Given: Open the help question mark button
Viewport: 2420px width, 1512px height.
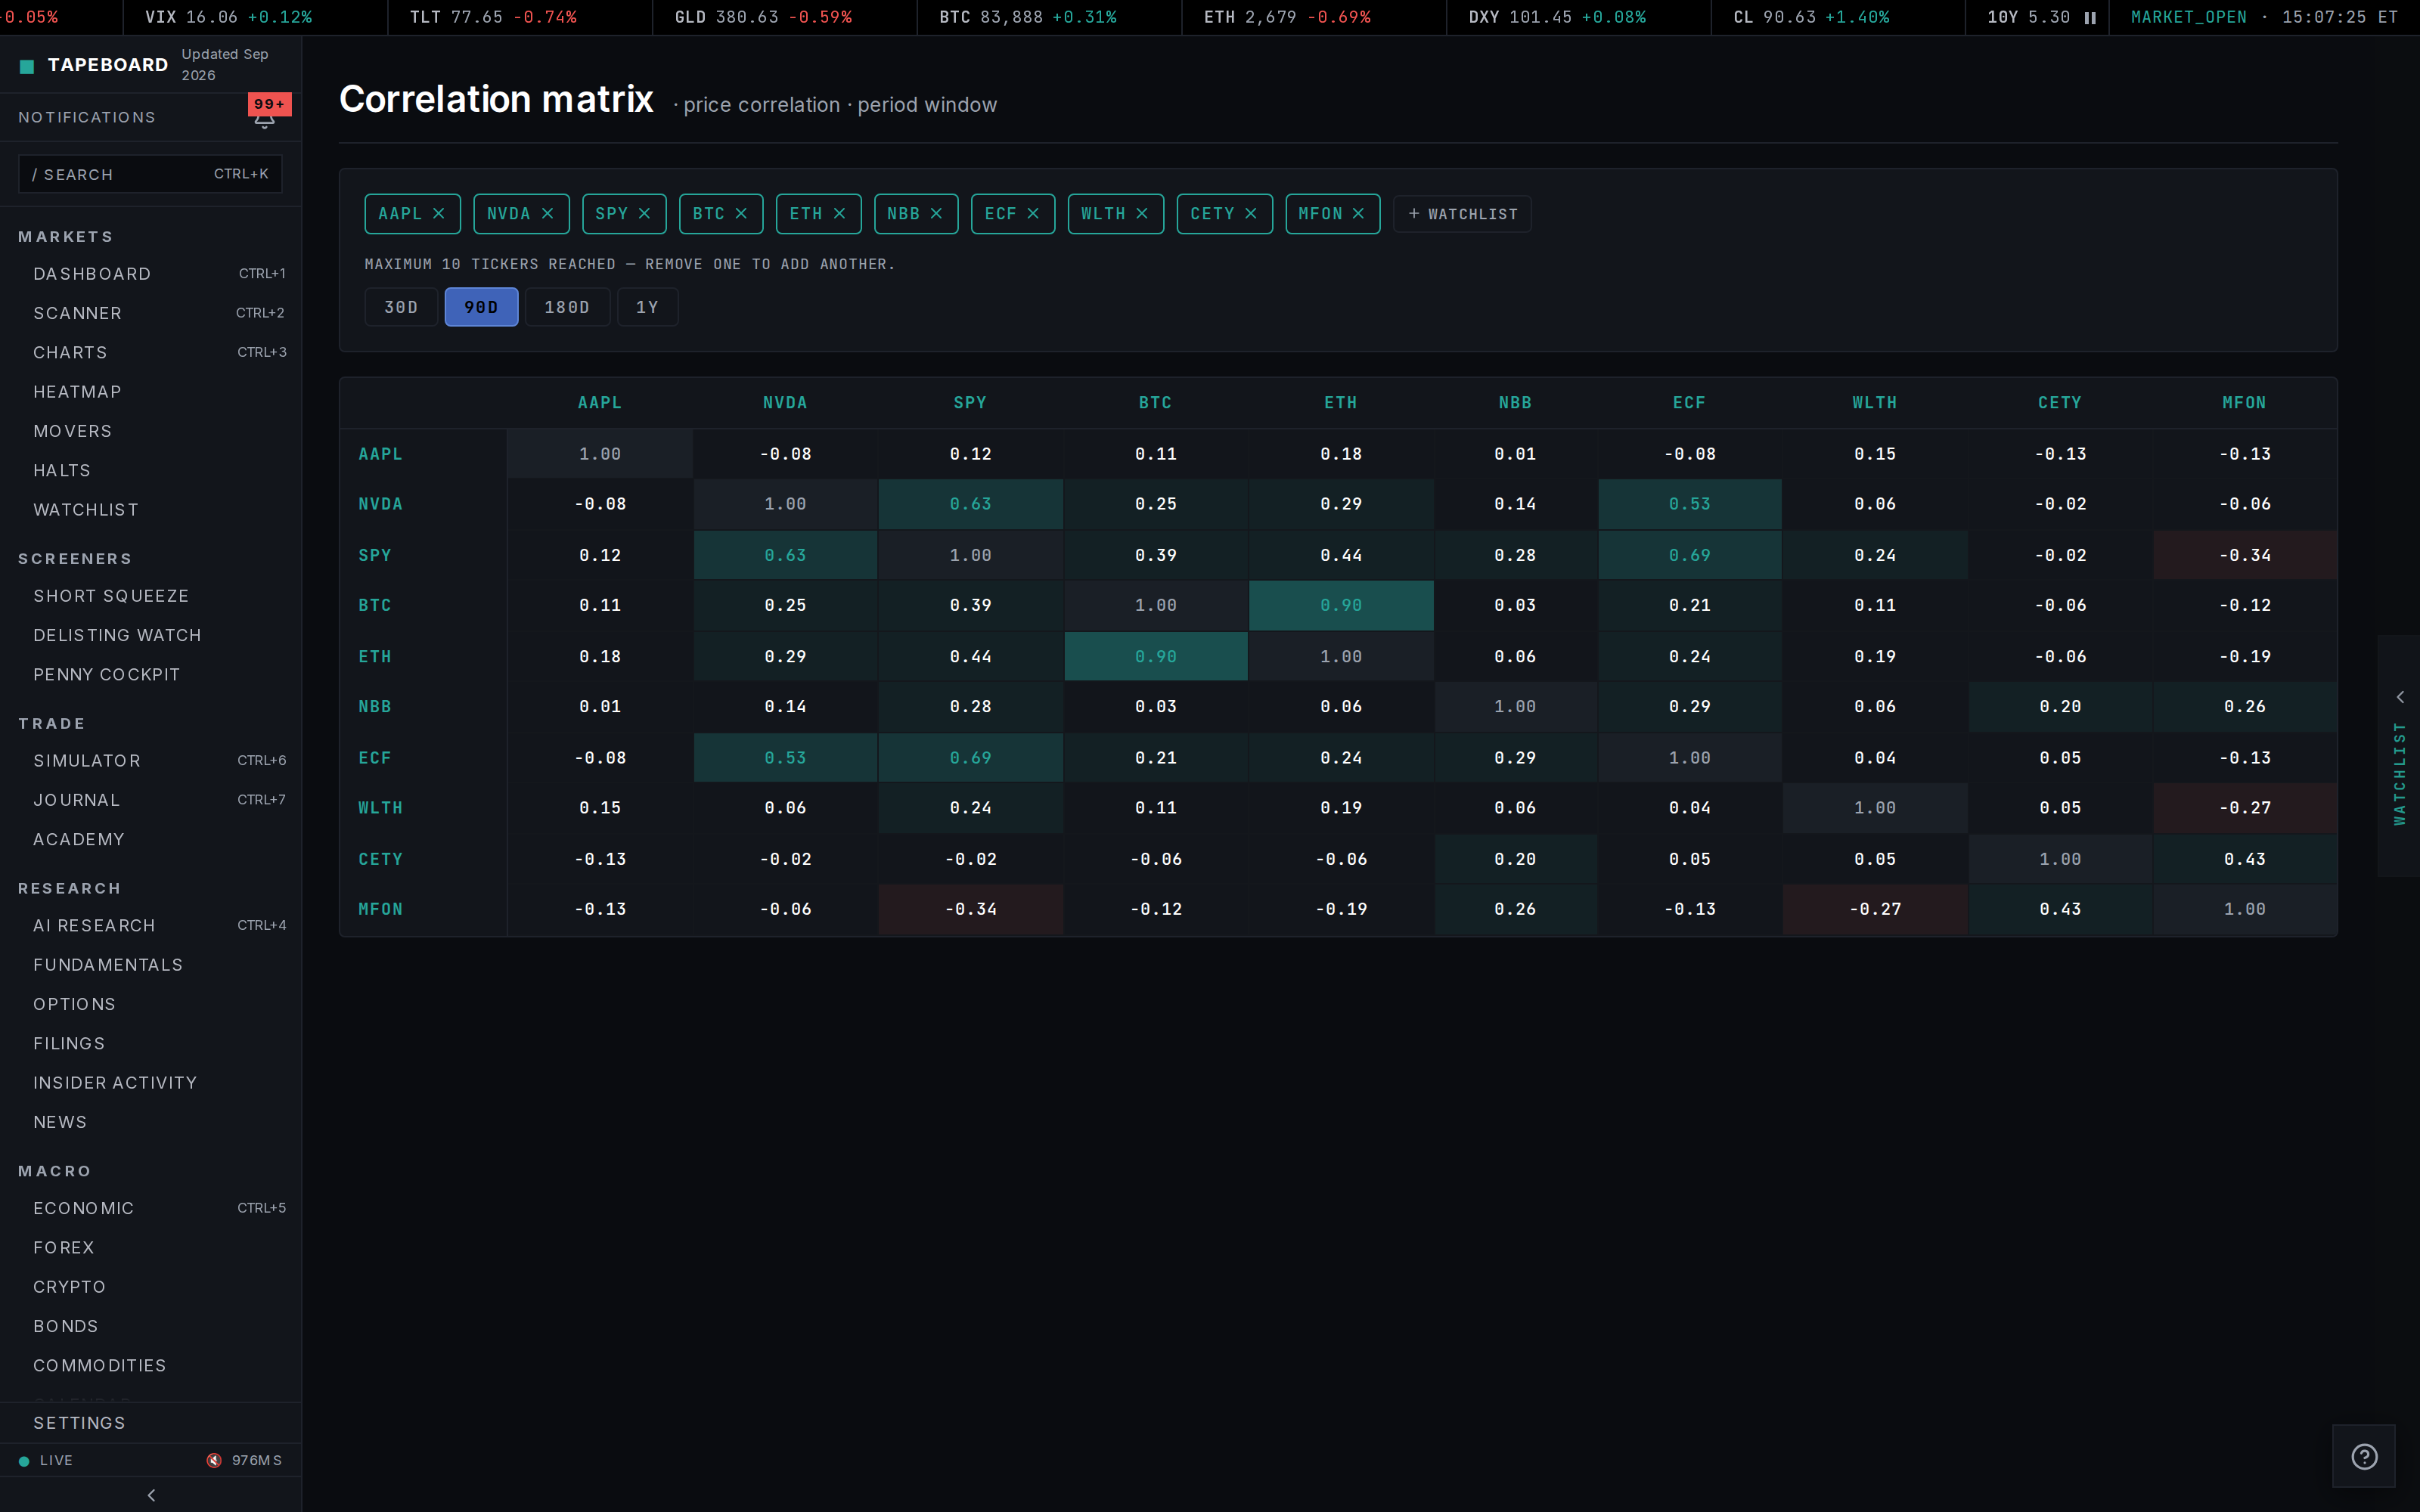Looking at the screenshot, I should pyautogui.click(x=2364, y=1456).
